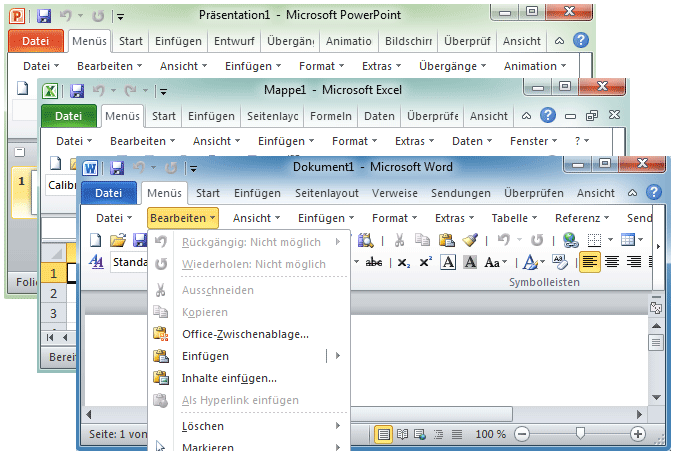
Task: Click the Save icon in Excel title bar
Action: [73, 88]
